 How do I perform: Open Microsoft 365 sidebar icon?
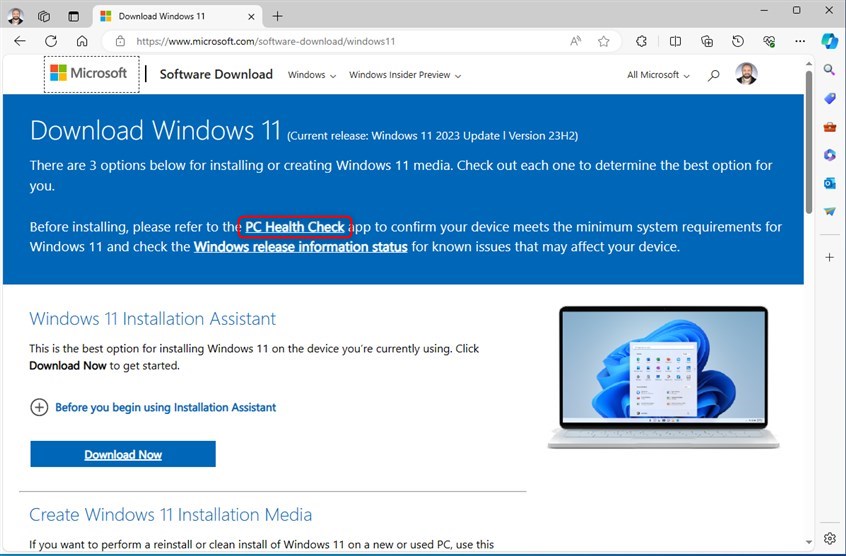click(x=829, y=155)
